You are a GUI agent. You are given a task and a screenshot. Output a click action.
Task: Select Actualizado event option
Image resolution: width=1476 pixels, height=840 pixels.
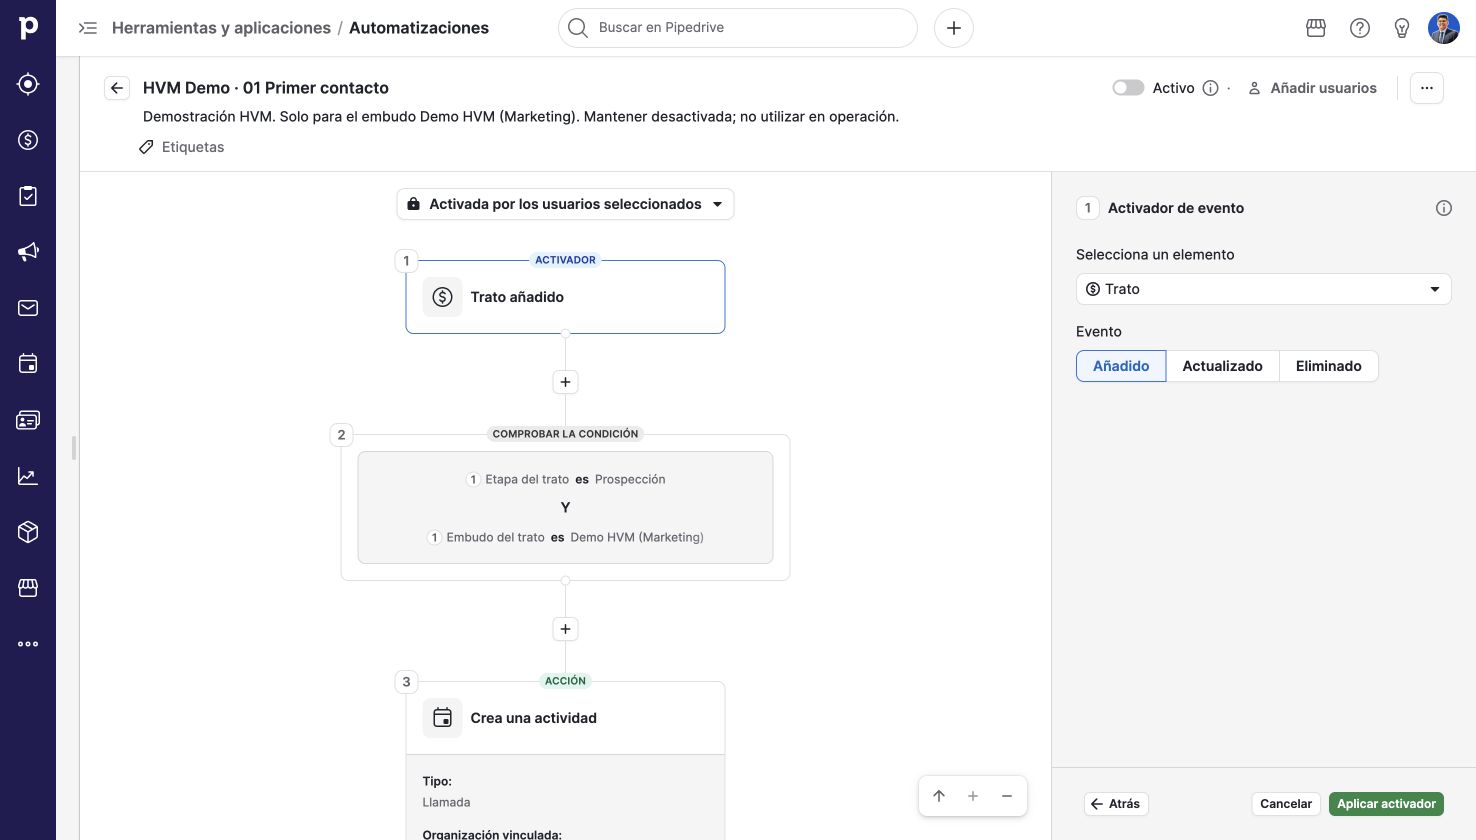point(1222,366)
